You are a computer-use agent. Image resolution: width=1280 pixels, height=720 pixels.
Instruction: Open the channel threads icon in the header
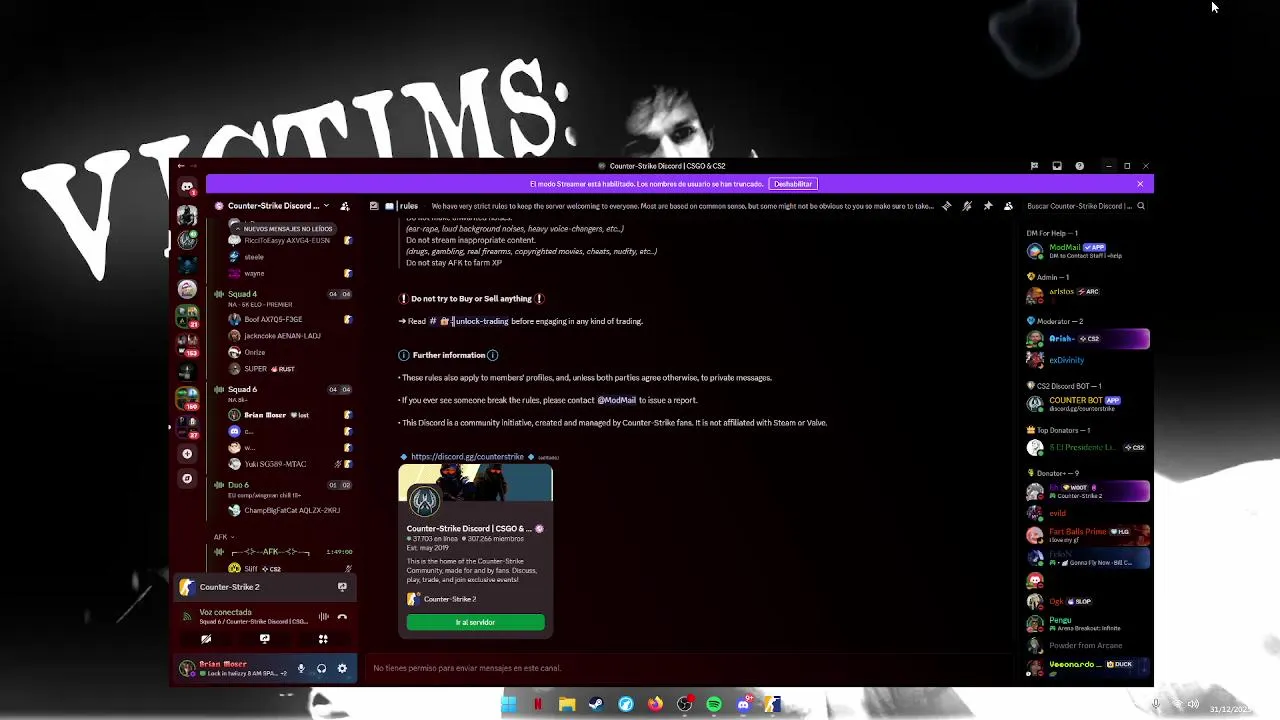946,206
